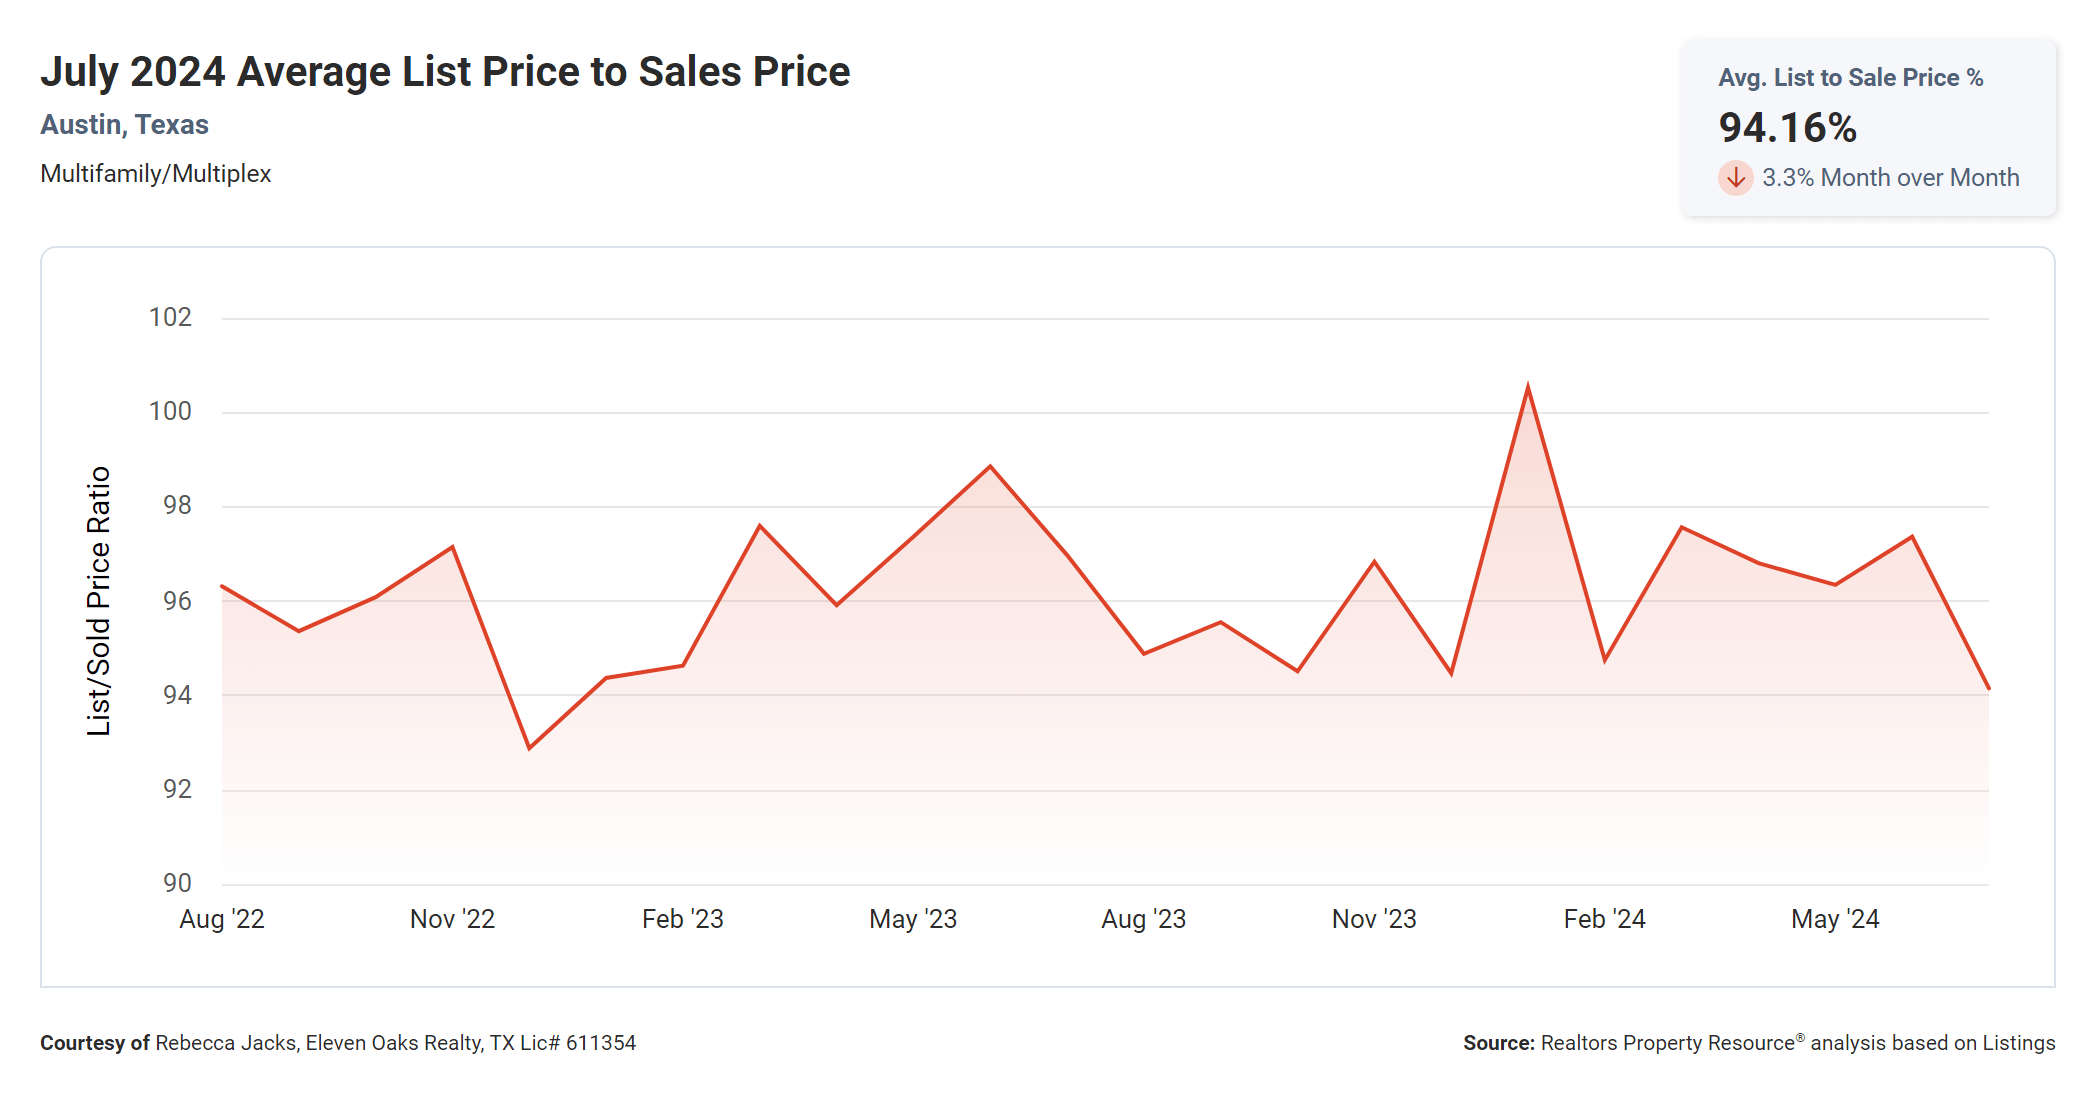Click the "Avg. List to Sale Price %" label
This screenshot has height=1100, width=2096.
coord(1850,78)
